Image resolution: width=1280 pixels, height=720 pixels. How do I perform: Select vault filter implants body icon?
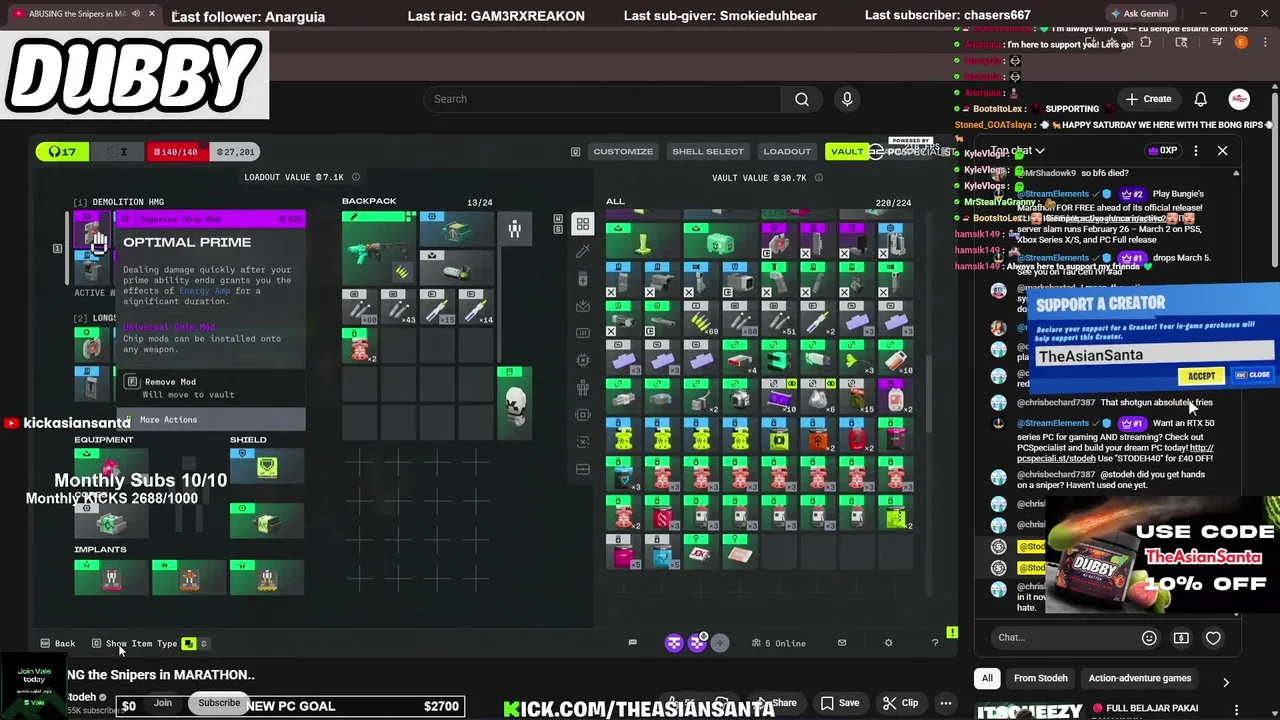pyautogui.click(x=583, y=388)
